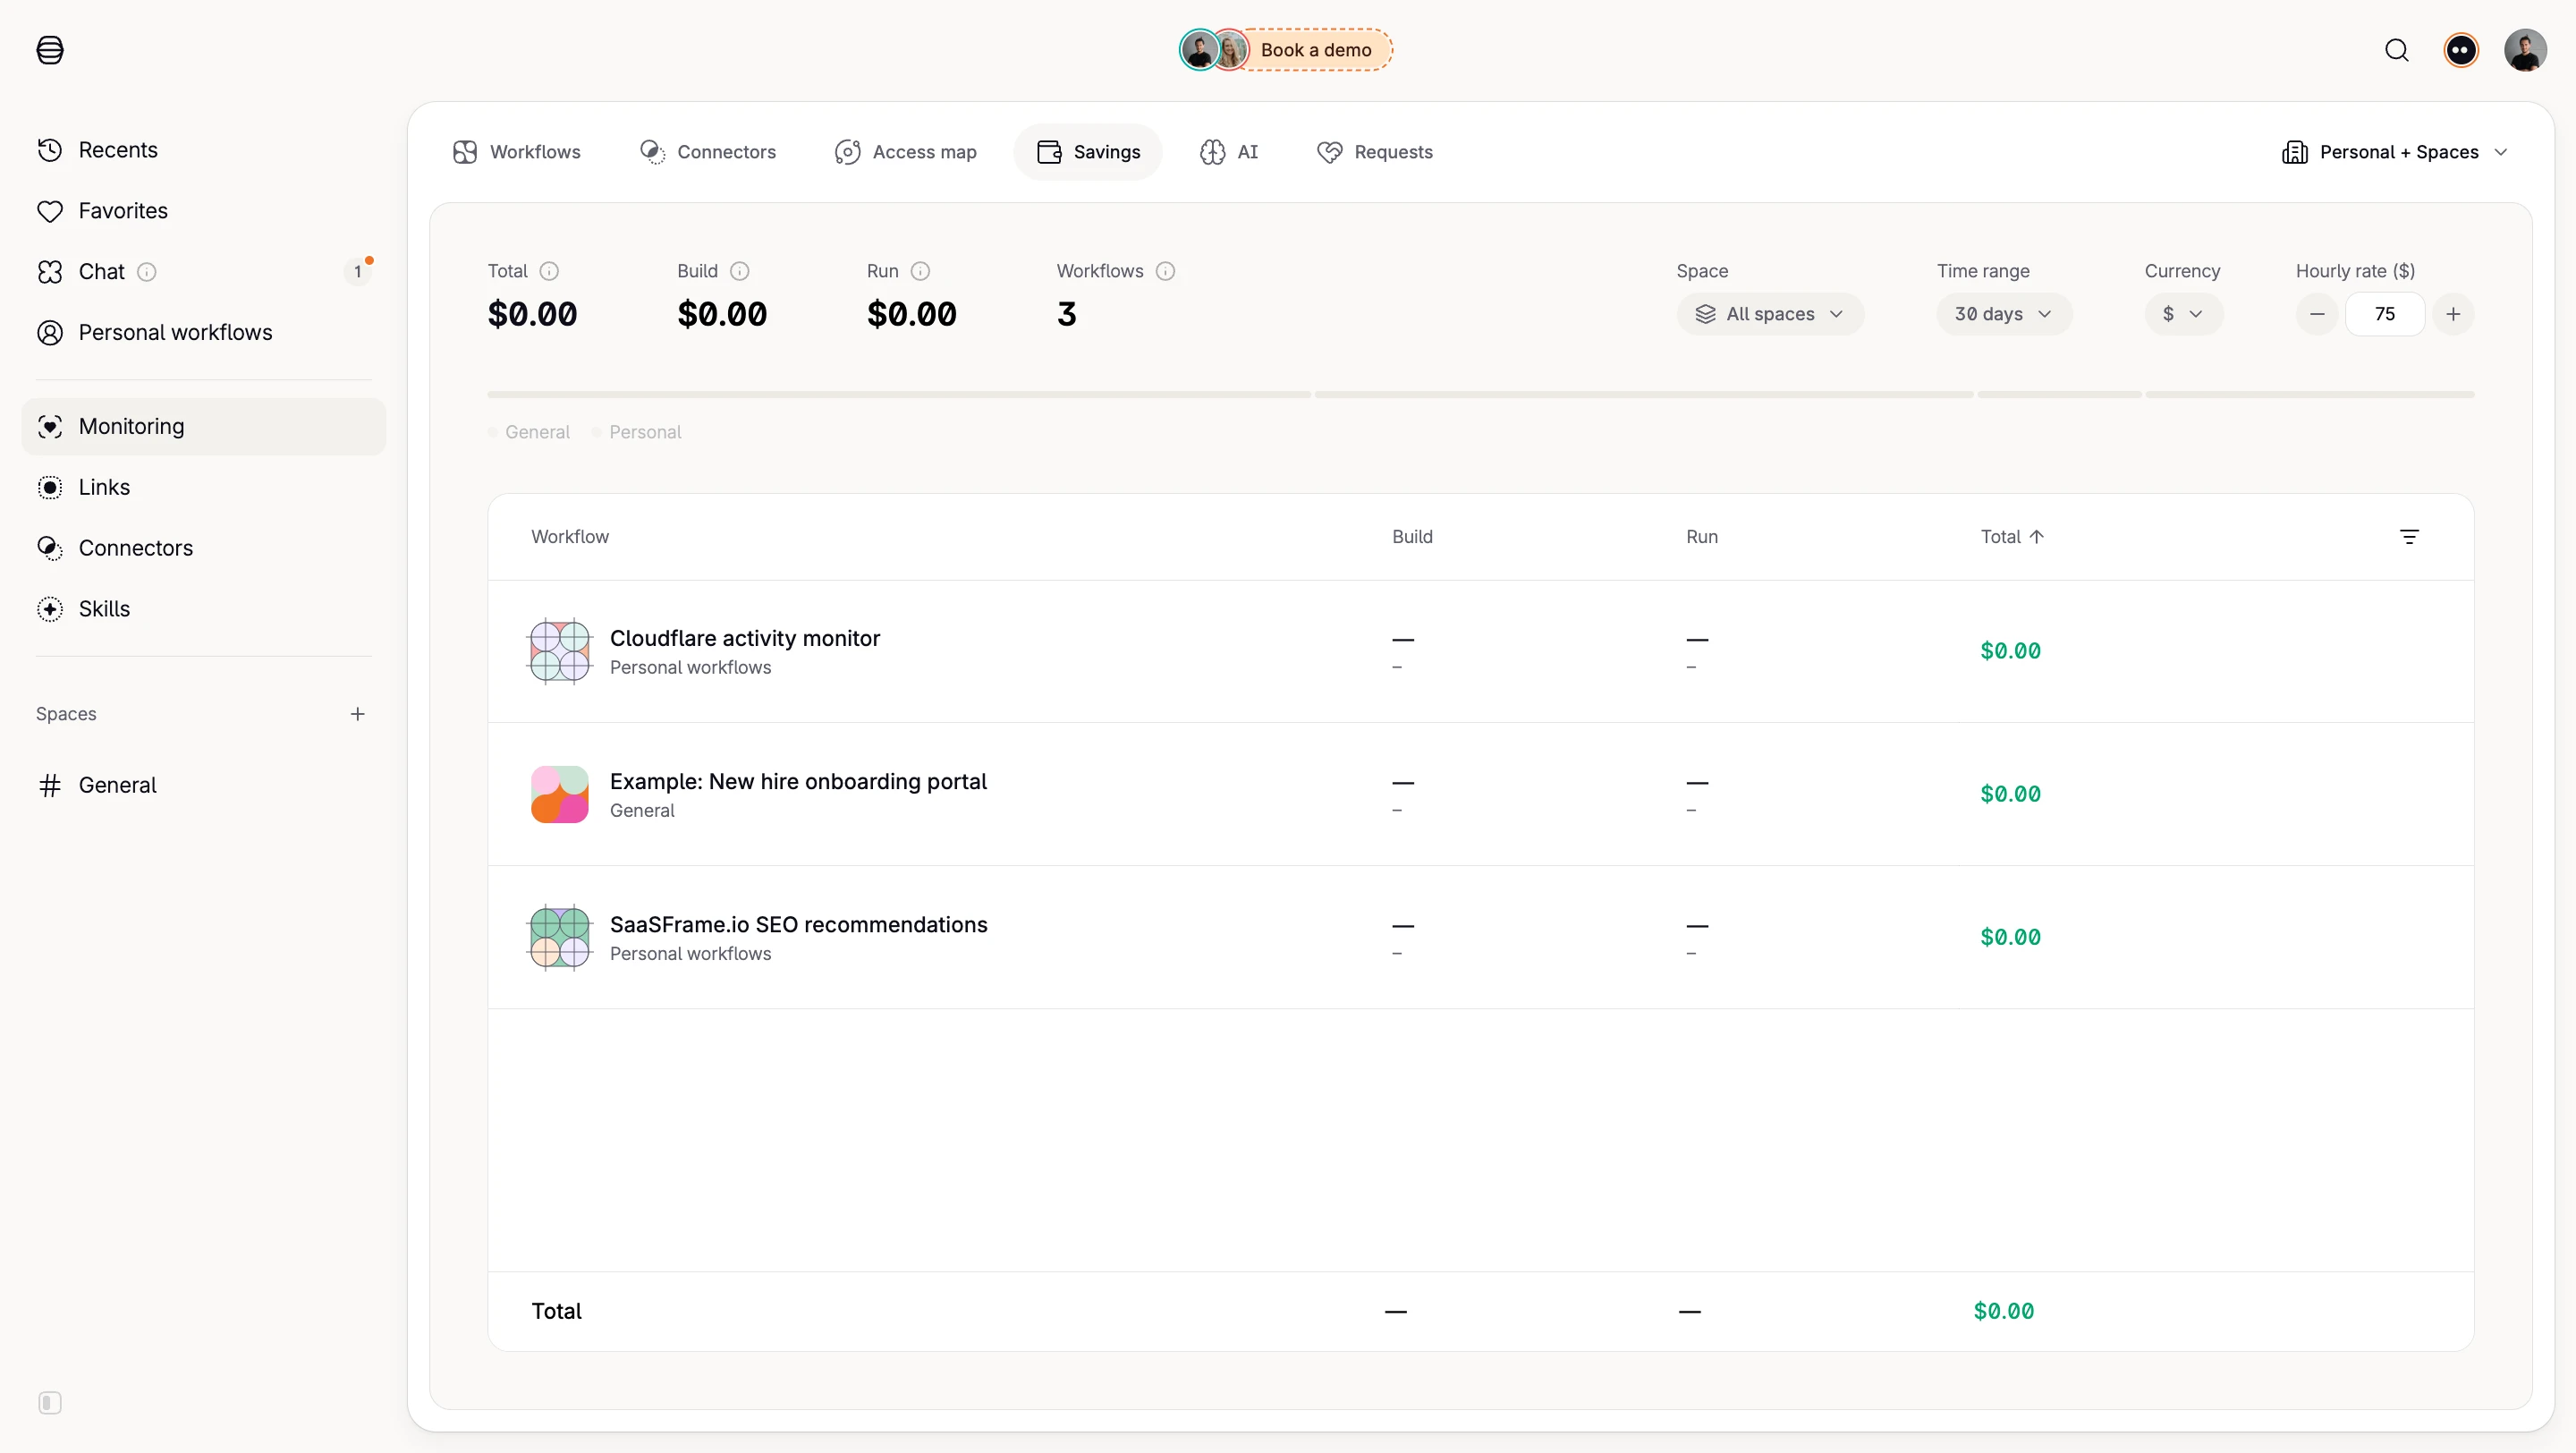Open the currency $ dropdown

pyautogui.click(x=2184, y=314)
